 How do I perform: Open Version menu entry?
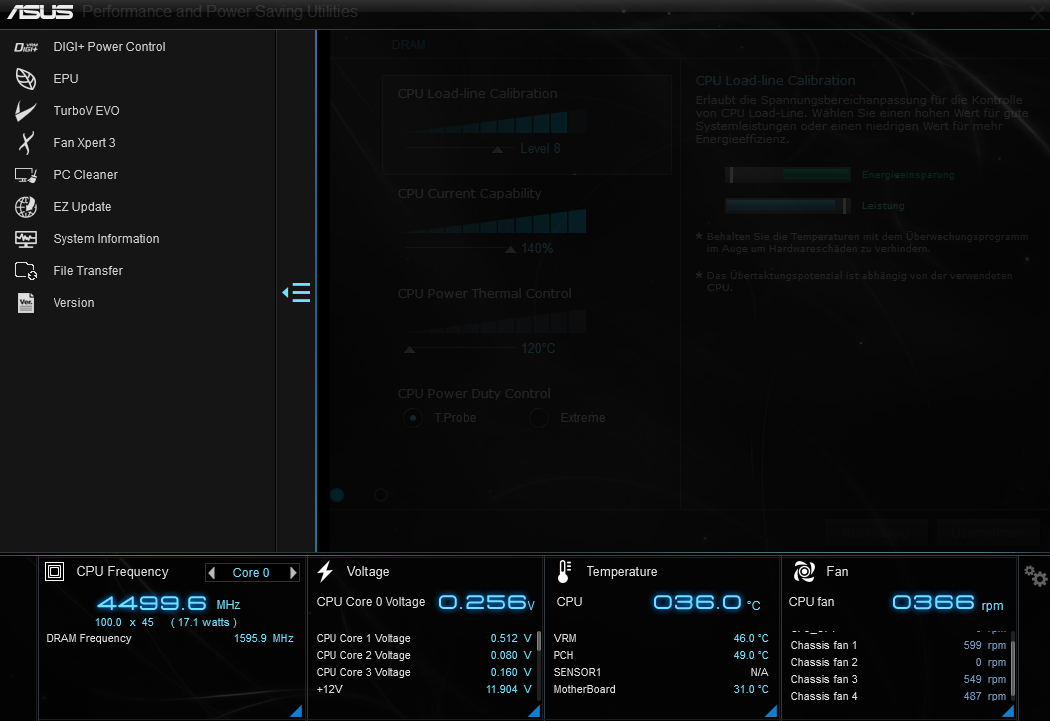pyautogui.click(x=74, y=303)
